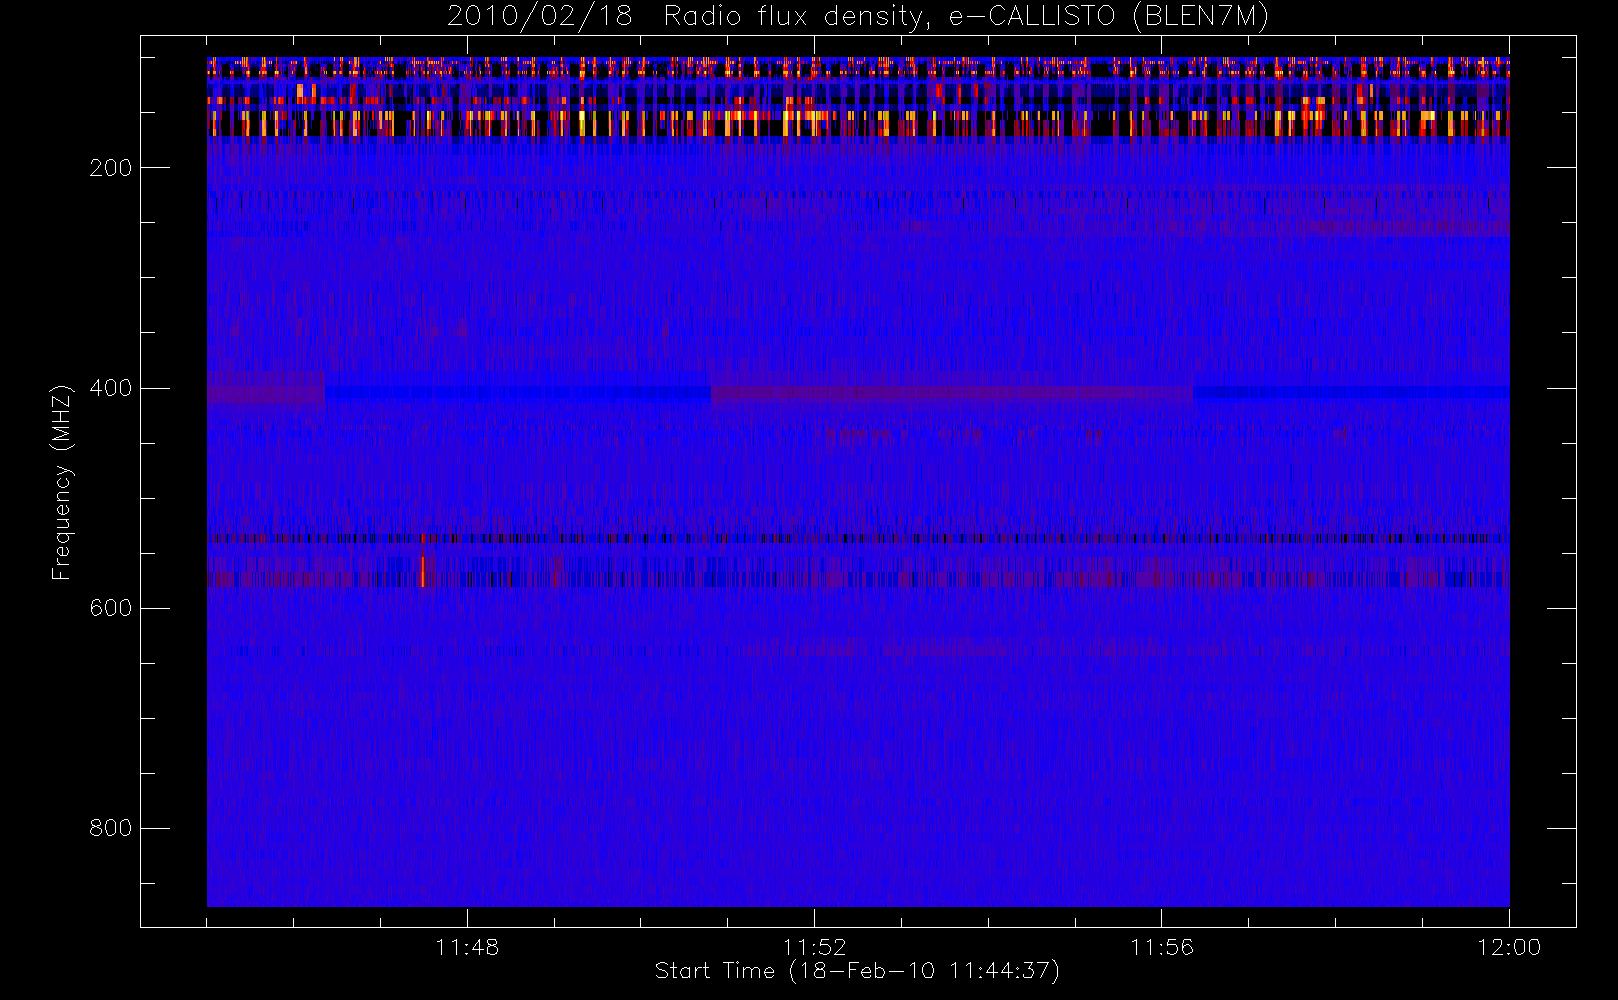1618x1000 pixels.
Task: Click the bright orange spike near 570 MHz
Action: point(423,571)
